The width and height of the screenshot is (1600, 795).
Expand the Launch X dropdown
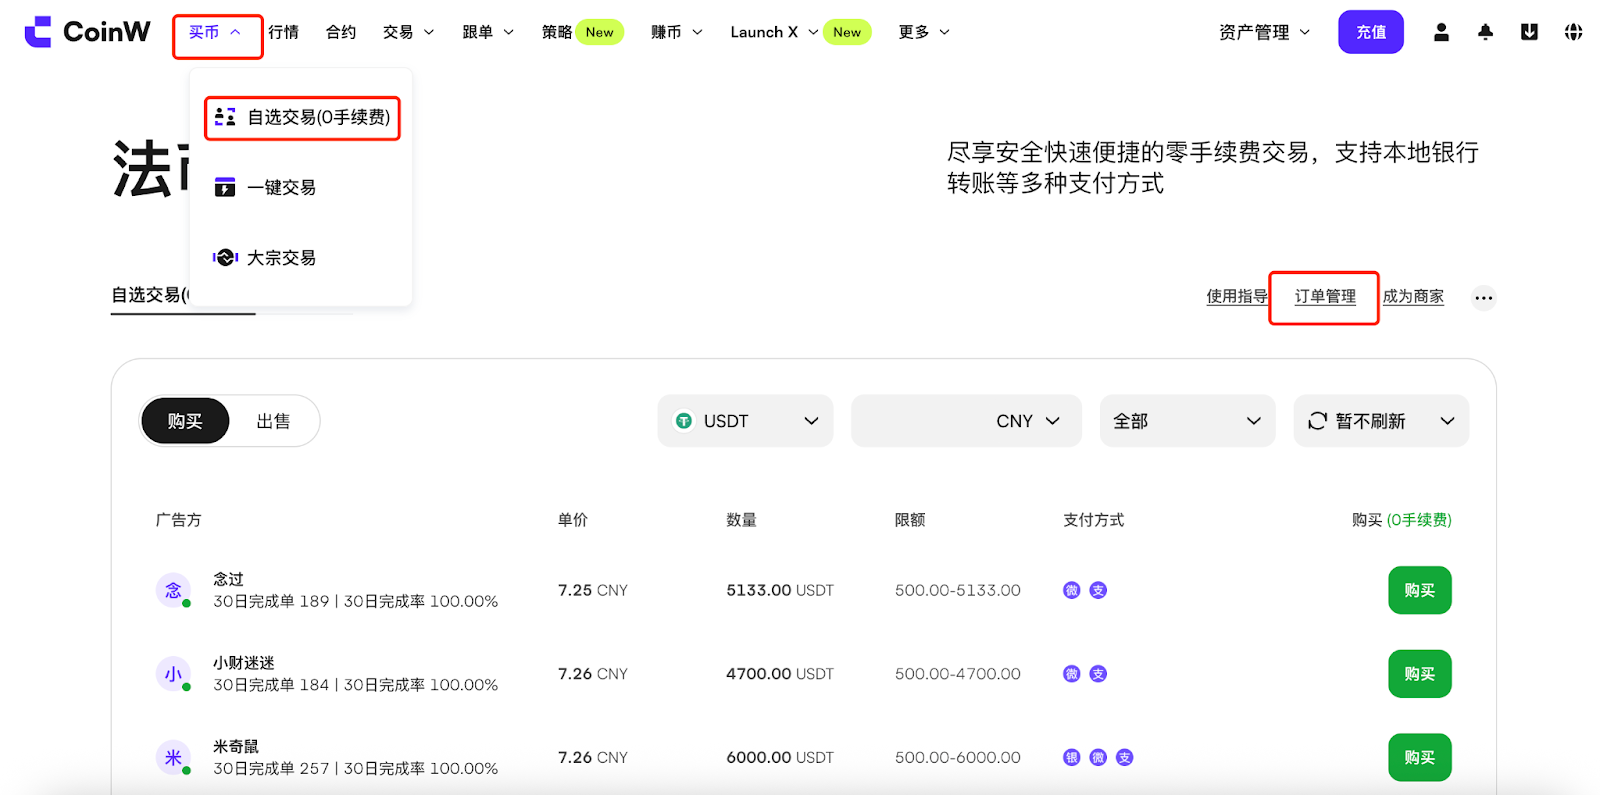point(774,32)
